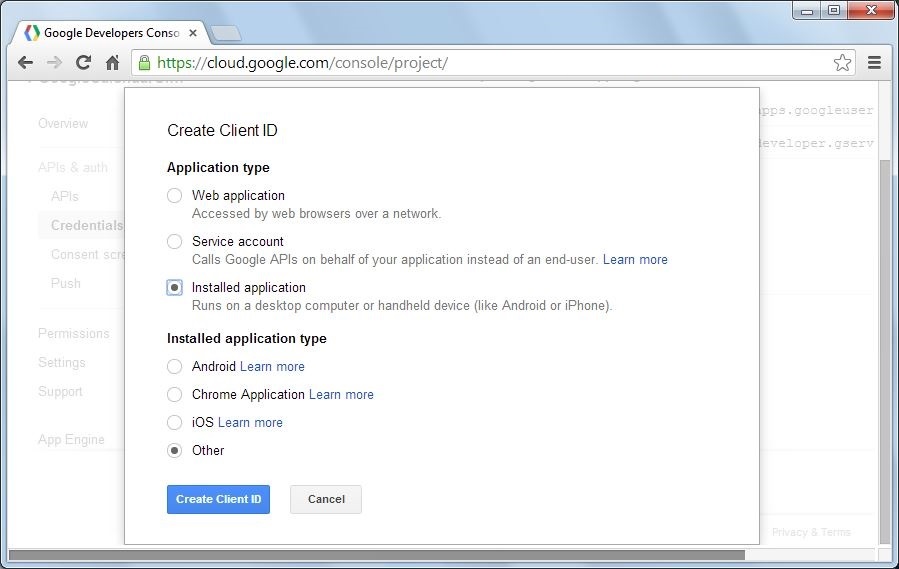Viewport: 899px width, 569px height.
Task: Choose the Other installed application type
Action: tap(174, 451)
